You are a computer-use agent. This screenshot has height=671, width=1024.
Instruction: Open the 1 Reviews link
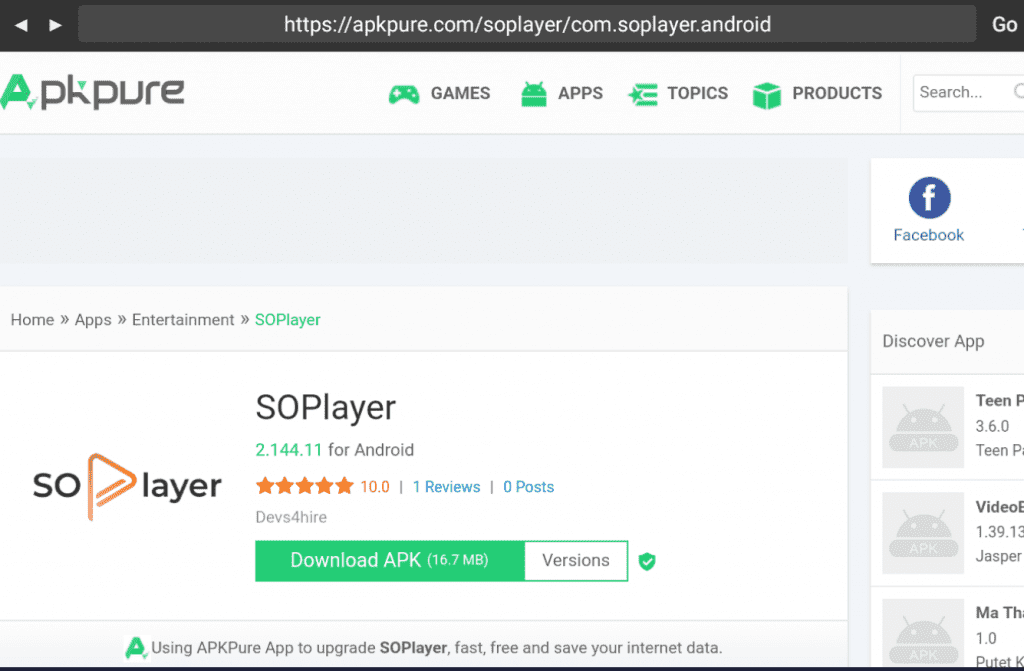coord(446,487)
